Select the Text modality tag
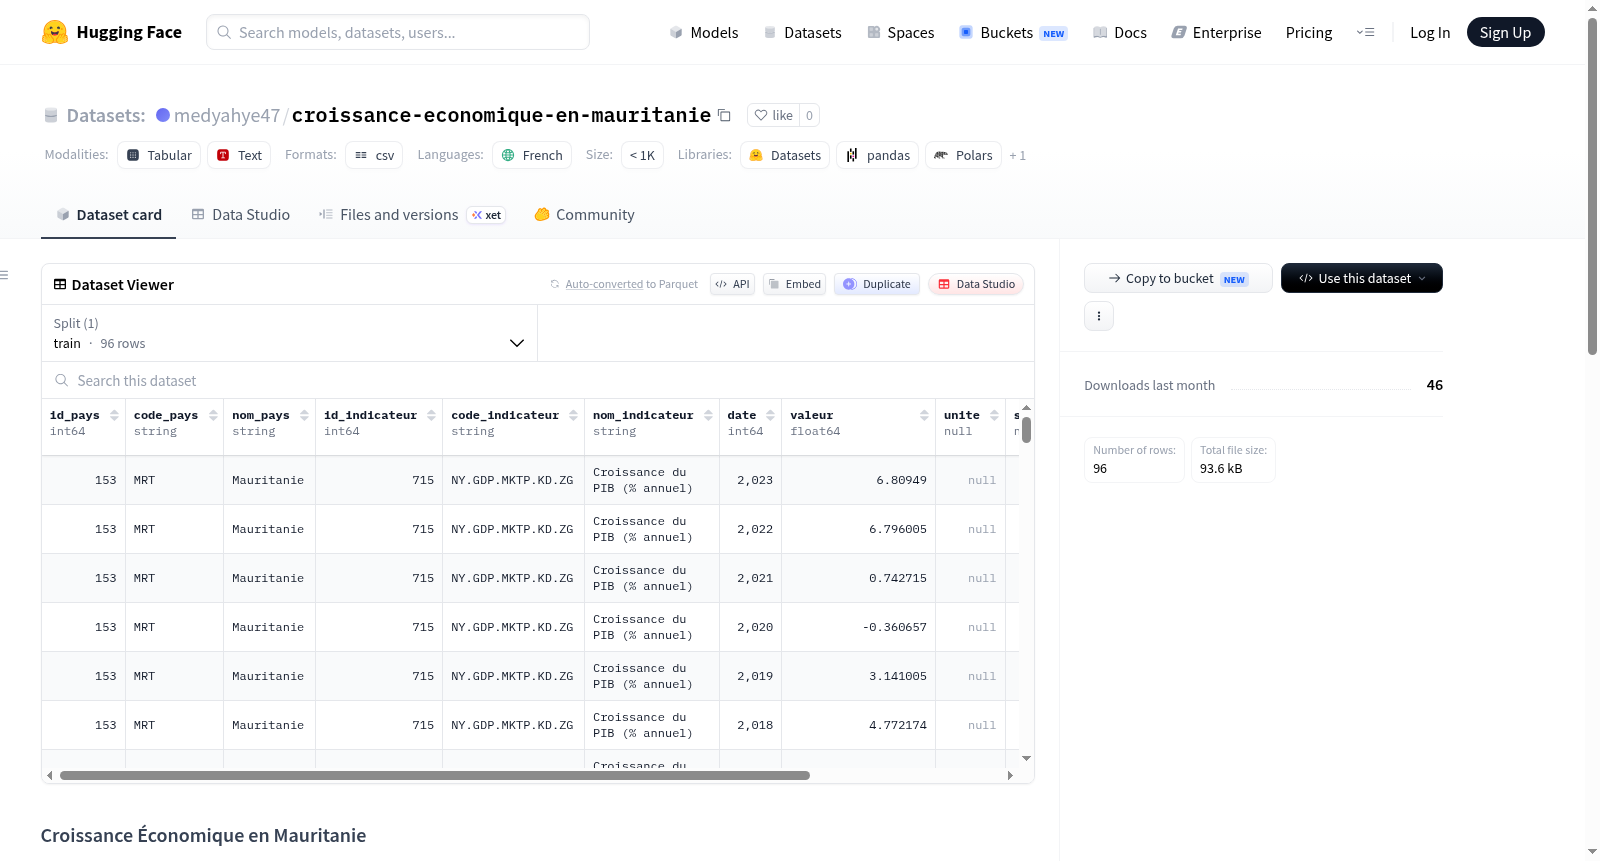The height and width of the screenshot is (861, 1600). [x=239, y=155]
